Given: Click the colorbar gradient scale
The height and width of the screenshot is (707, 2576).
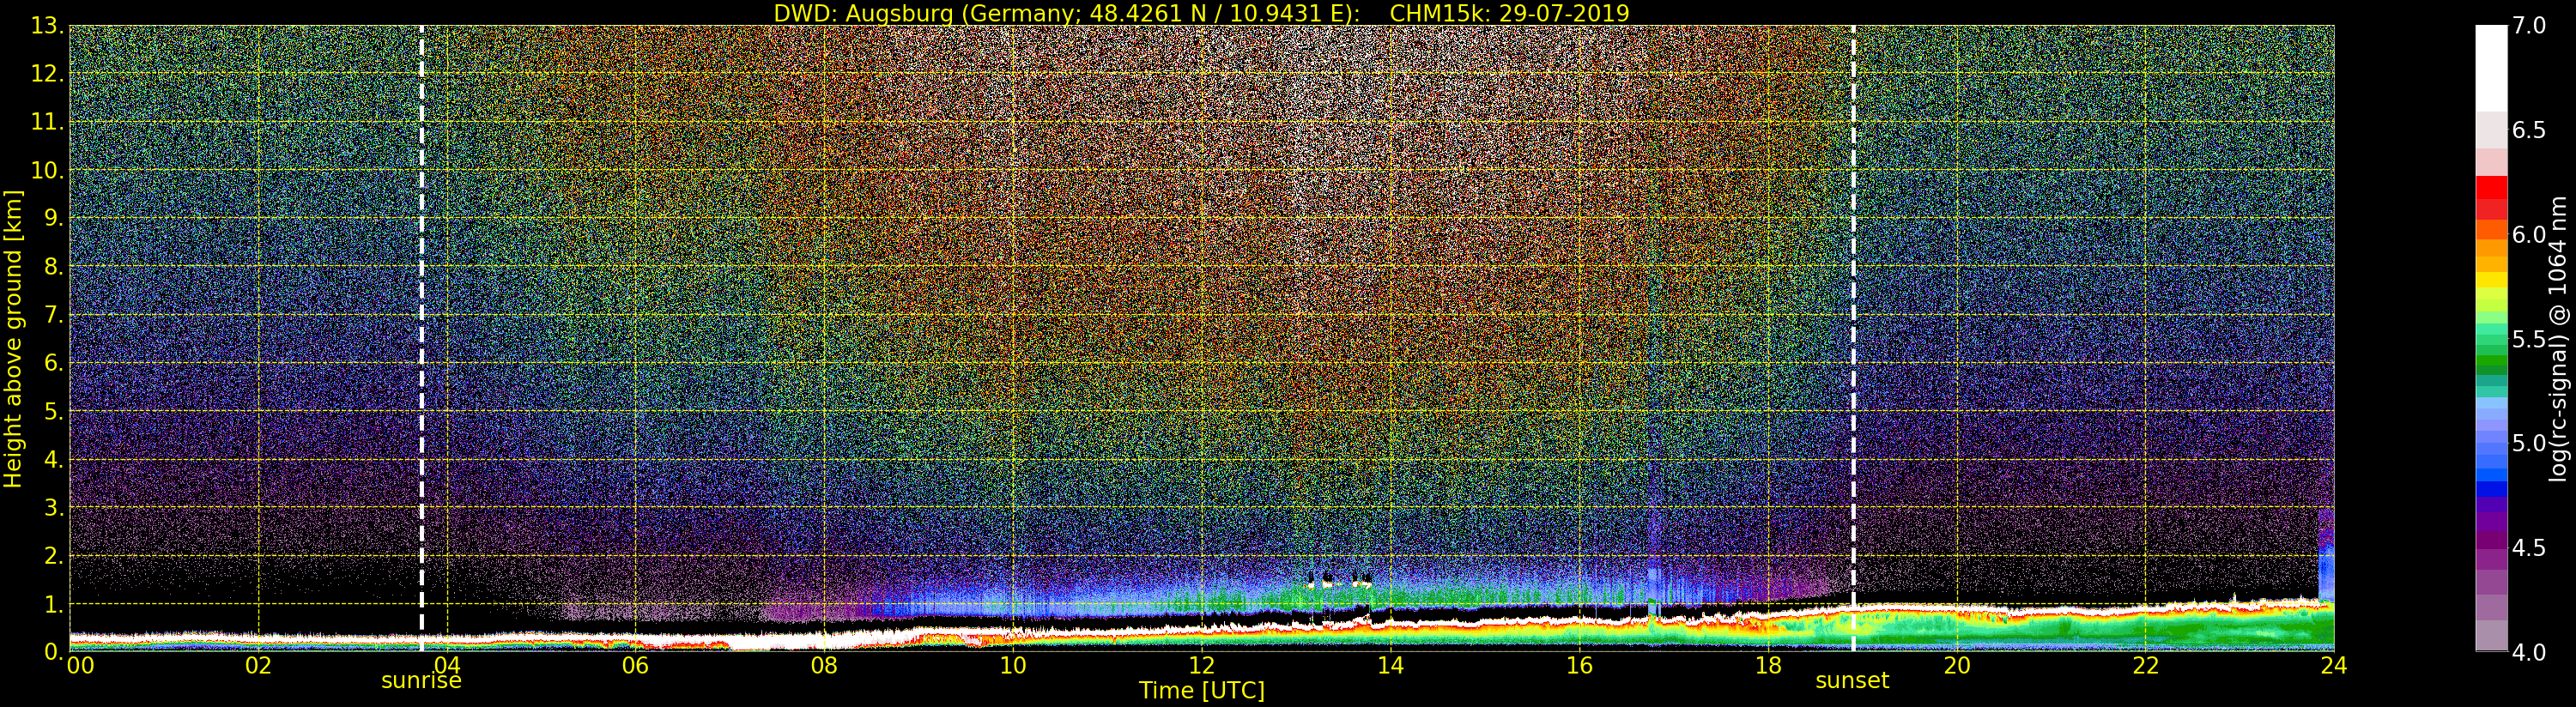Looking at the screenshot, I should [2491, 339].
